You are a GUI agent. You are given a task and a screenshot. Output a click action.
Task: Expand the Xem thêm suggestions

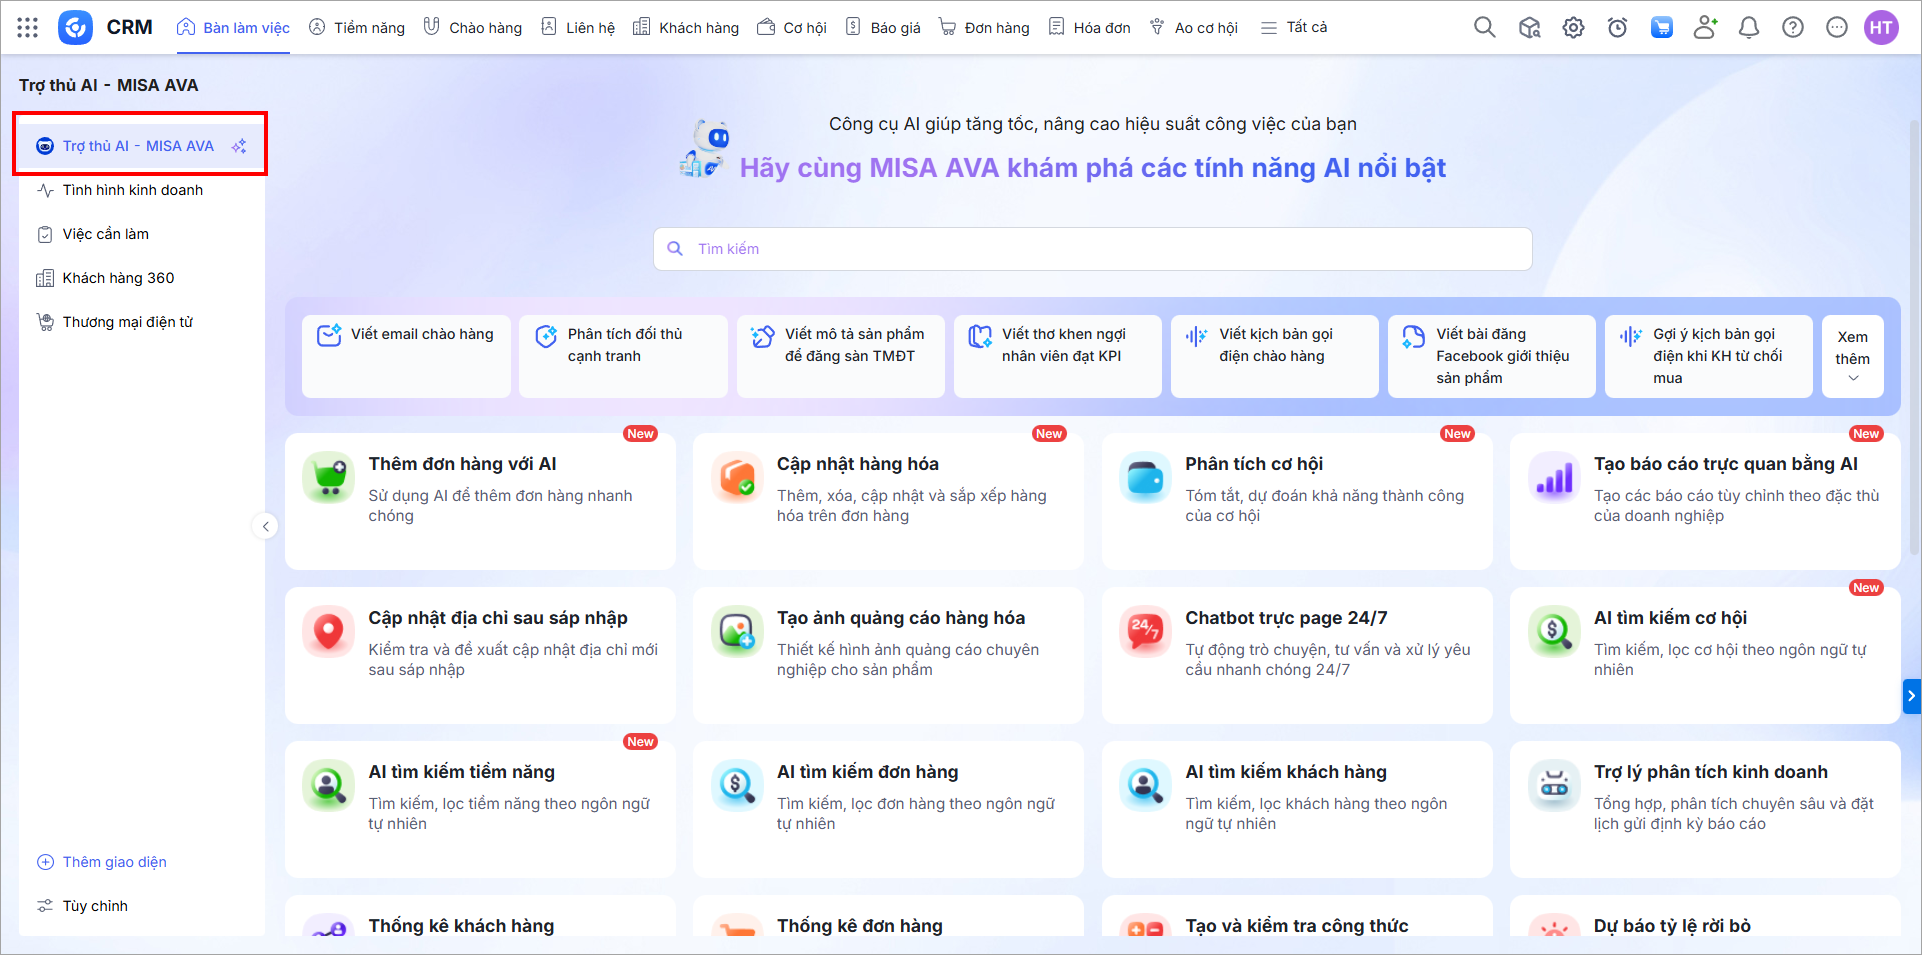click(x=1852, y=357)
